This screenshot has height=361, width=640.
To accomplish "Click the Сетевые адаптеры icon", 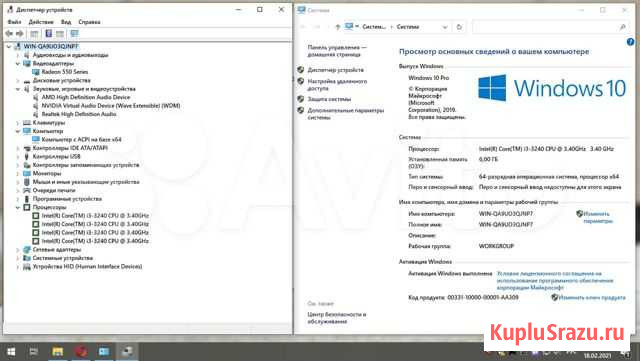I will (x=27, y=250).
